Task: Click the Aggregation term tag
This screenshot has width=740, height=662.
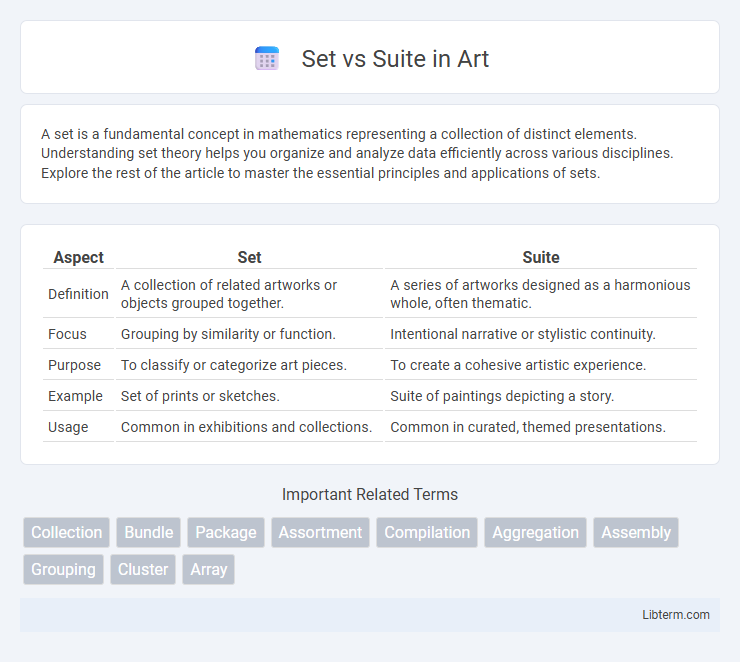Action: (536, 532)
